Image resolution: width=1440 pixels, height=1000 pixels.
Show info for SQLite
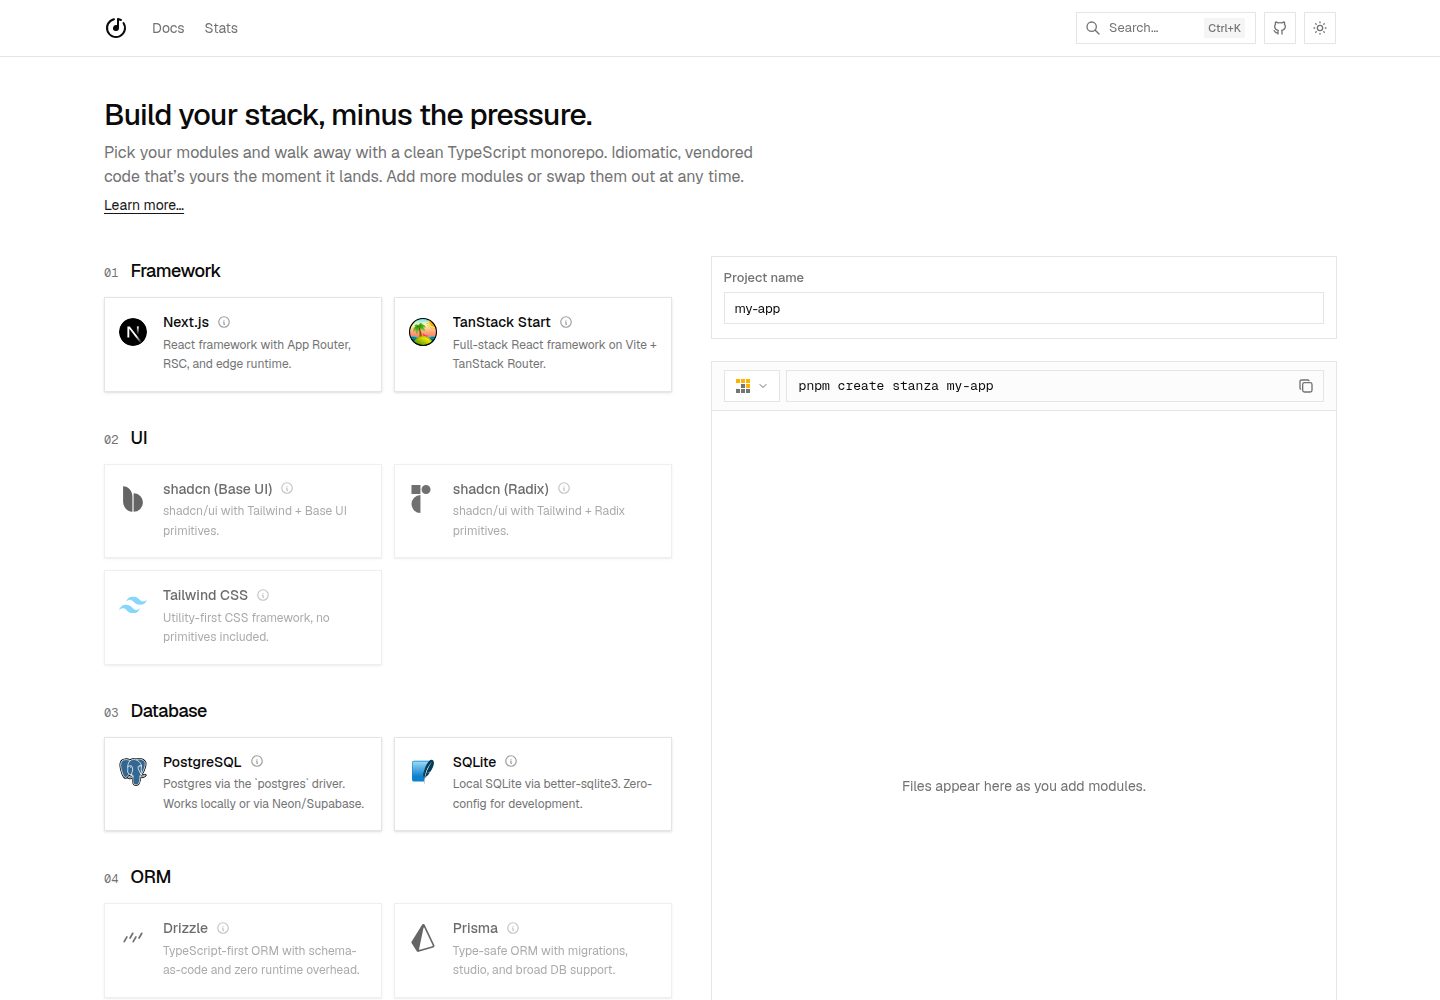click(511, 761)
